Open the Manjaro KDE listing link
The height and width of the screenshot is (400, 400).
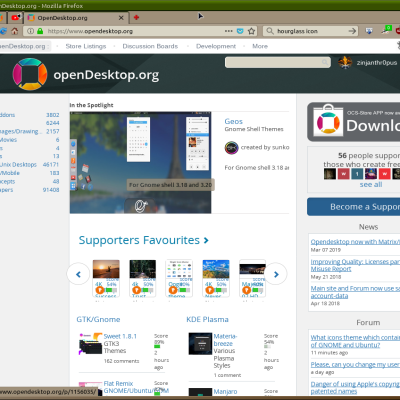[x=225, y=391]
